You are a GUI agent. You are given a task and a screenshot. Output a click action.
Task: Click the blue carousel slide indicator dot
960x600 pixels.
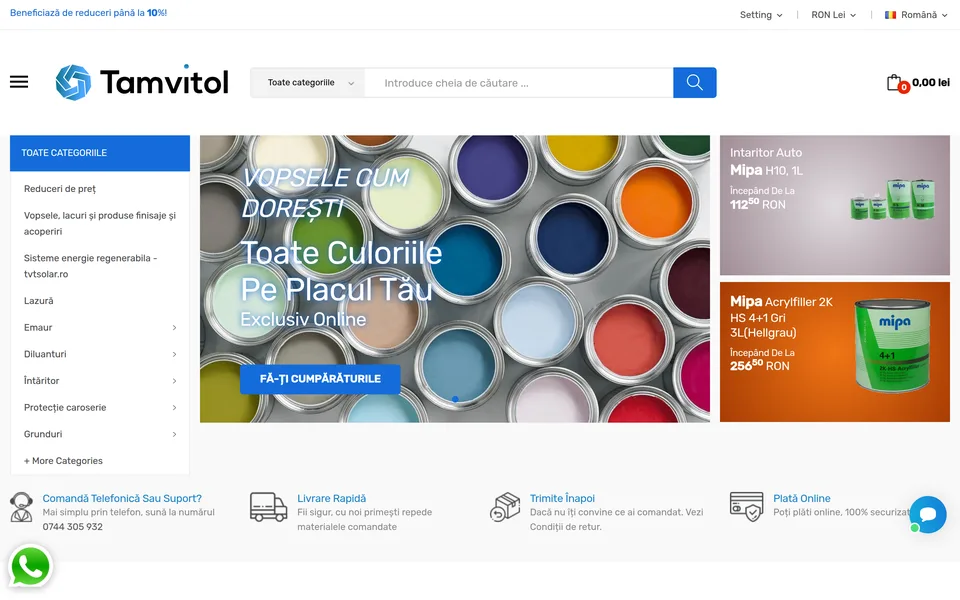455,399
